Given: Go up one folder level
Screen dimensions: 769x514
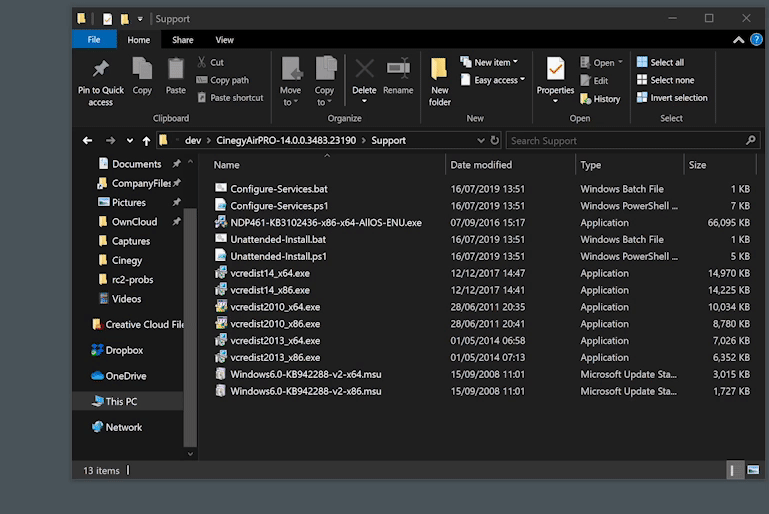Looking at the screenshot, I should [x=146, y=141].
